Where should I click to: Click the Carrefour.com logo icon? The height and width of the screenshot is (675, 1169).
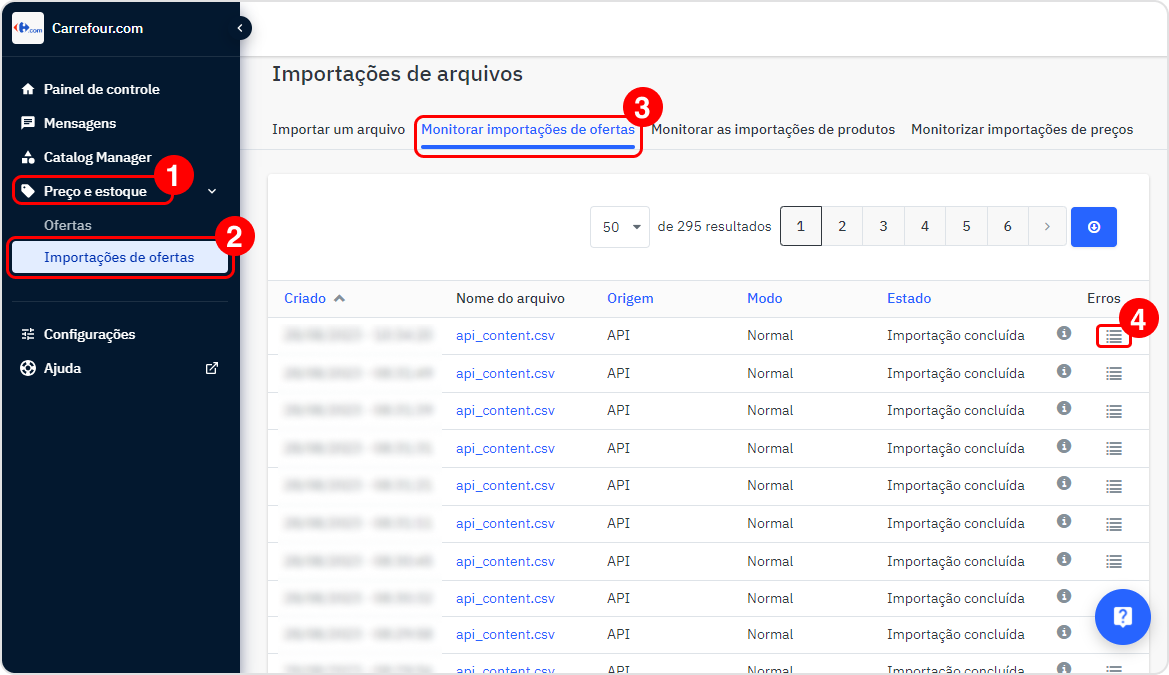(28, 28)
